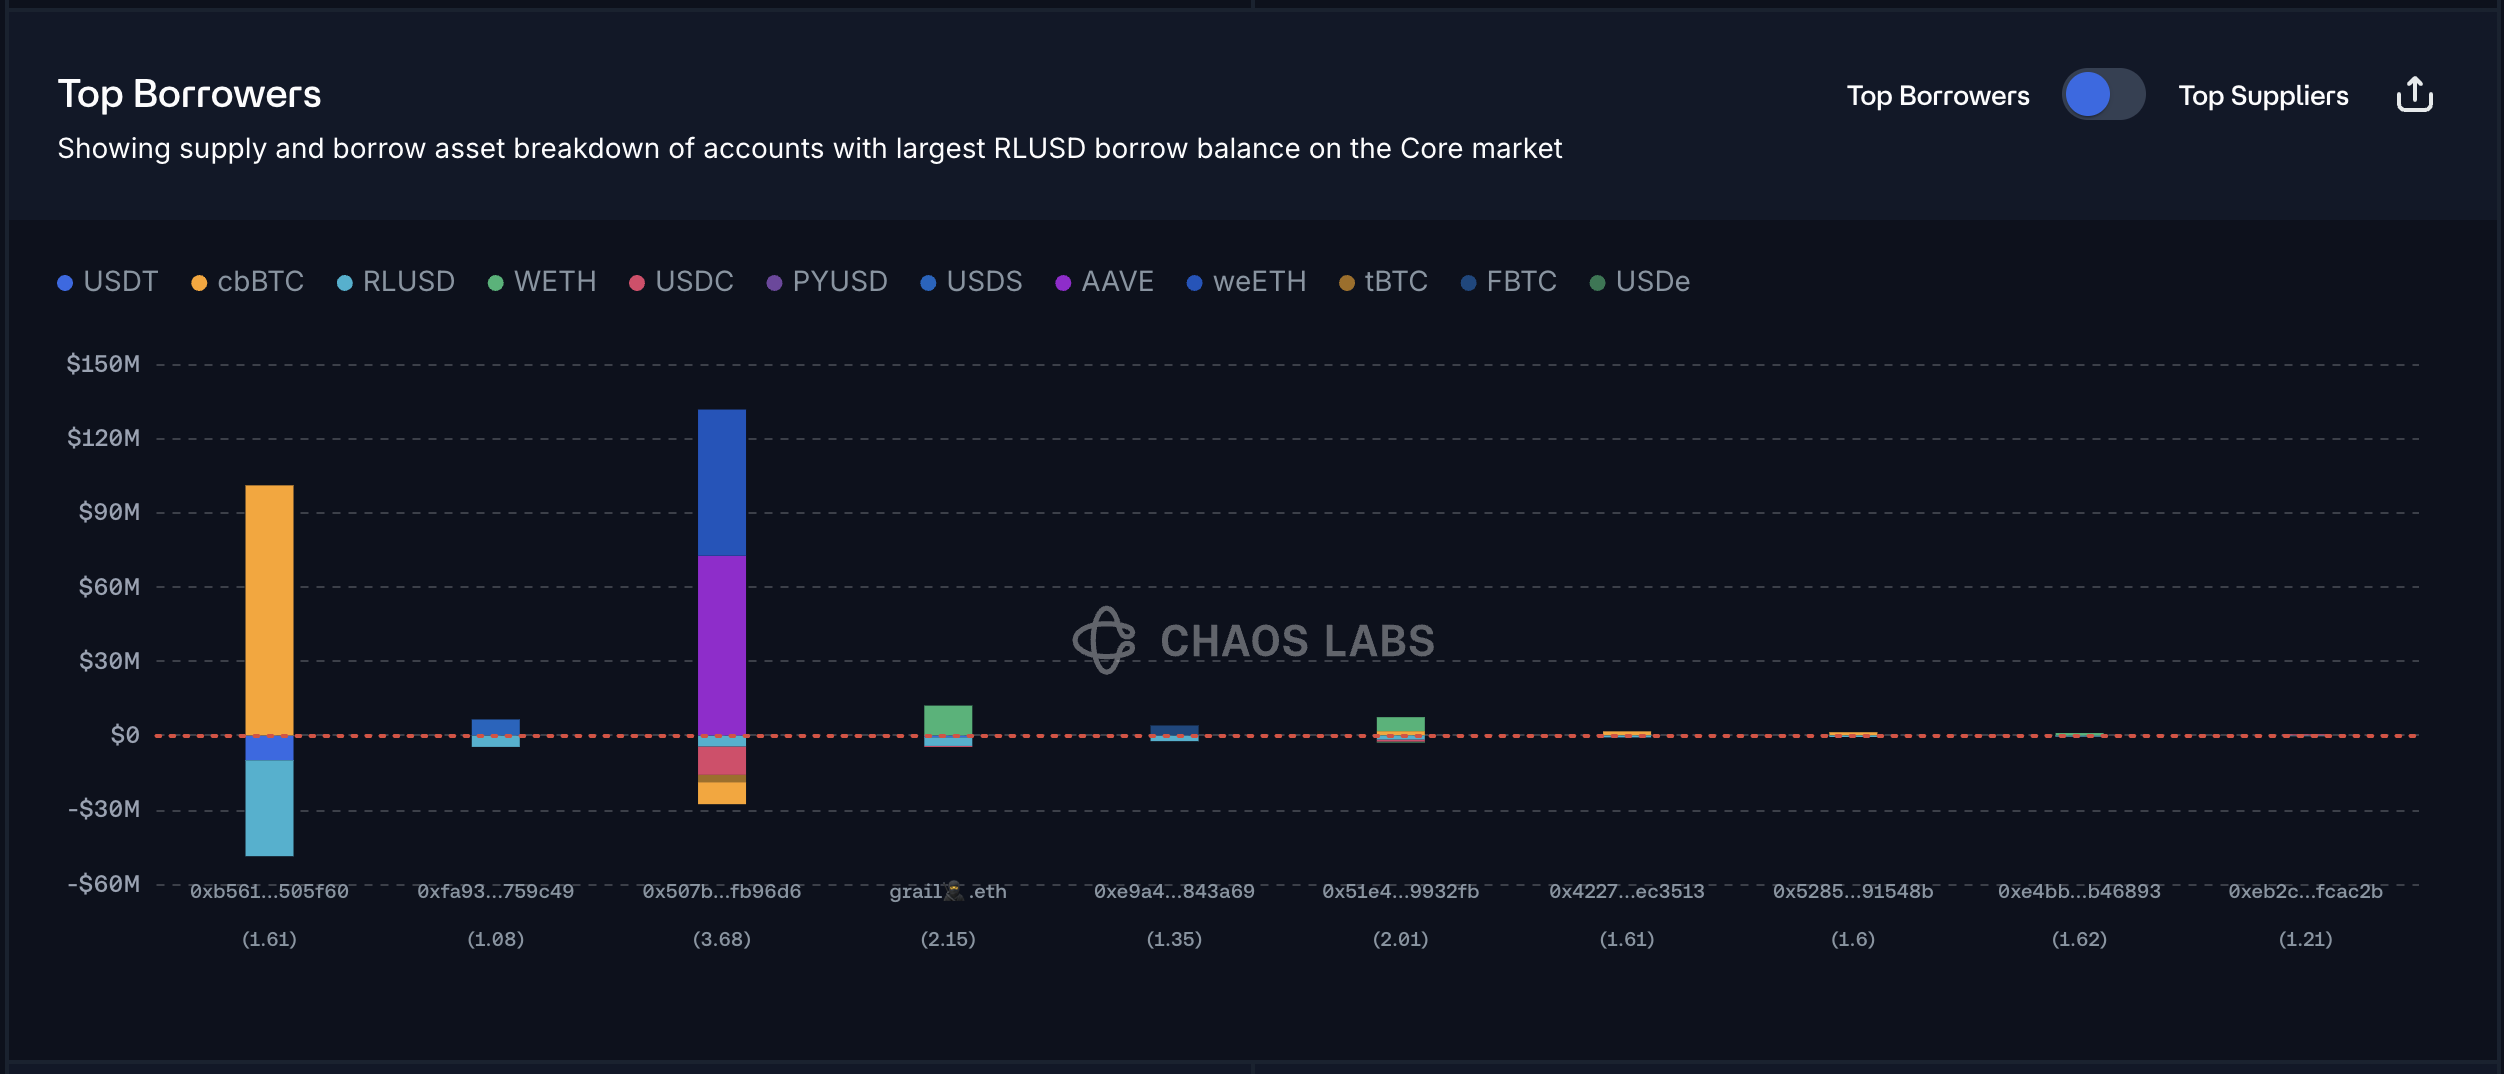Click the grail.eth account label

[x=948, y=891]
